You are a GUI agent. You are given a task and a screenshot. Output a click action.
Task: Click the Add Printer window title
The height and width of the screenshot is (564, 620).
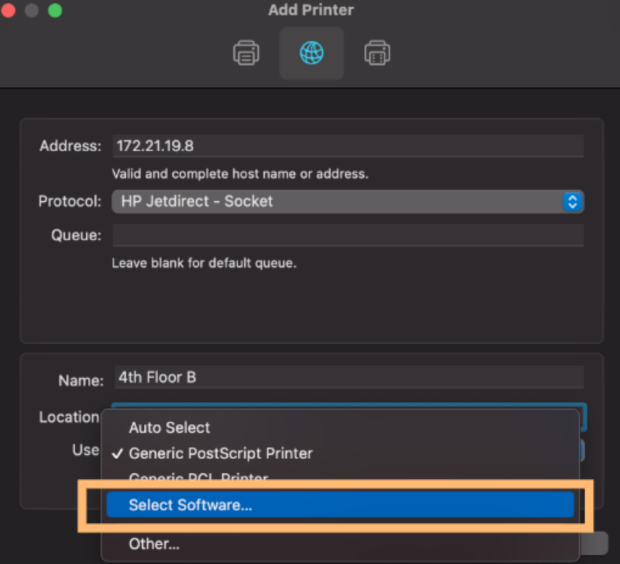[x=311, y=10]
